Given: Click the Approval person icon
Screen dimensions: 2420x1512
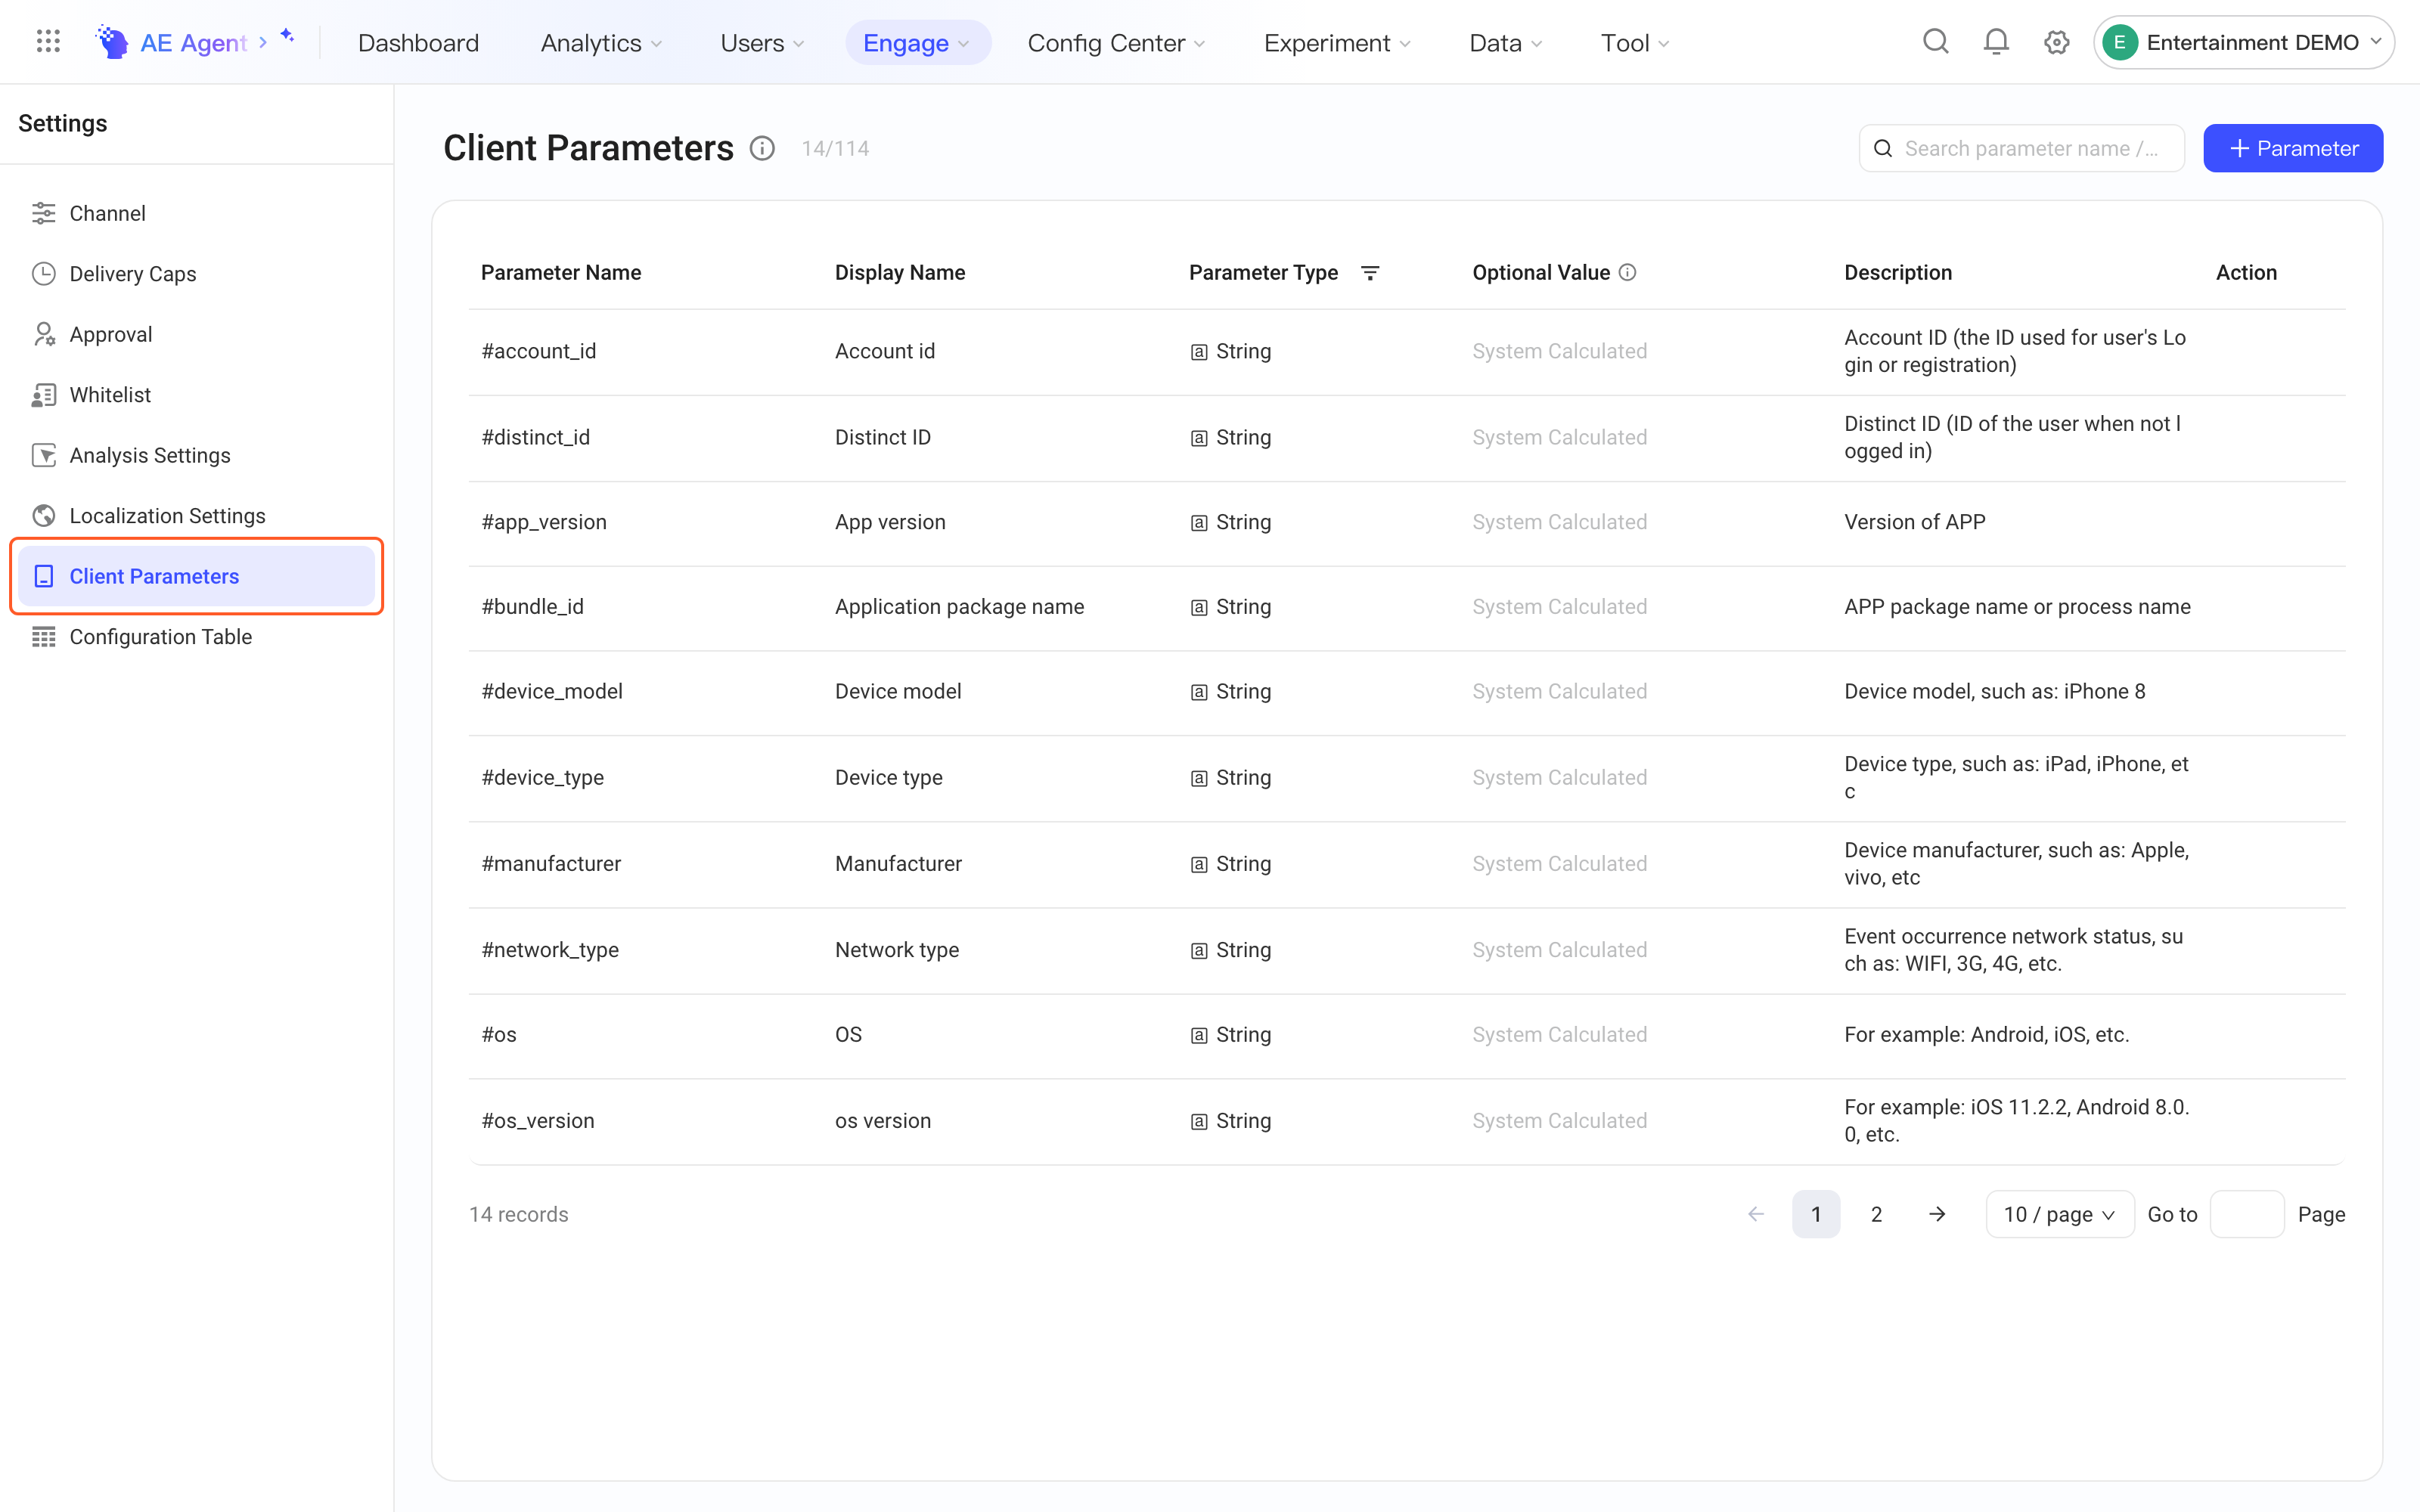Looking at the screenshot, I should pyautogui.click(x=44, y=334).
